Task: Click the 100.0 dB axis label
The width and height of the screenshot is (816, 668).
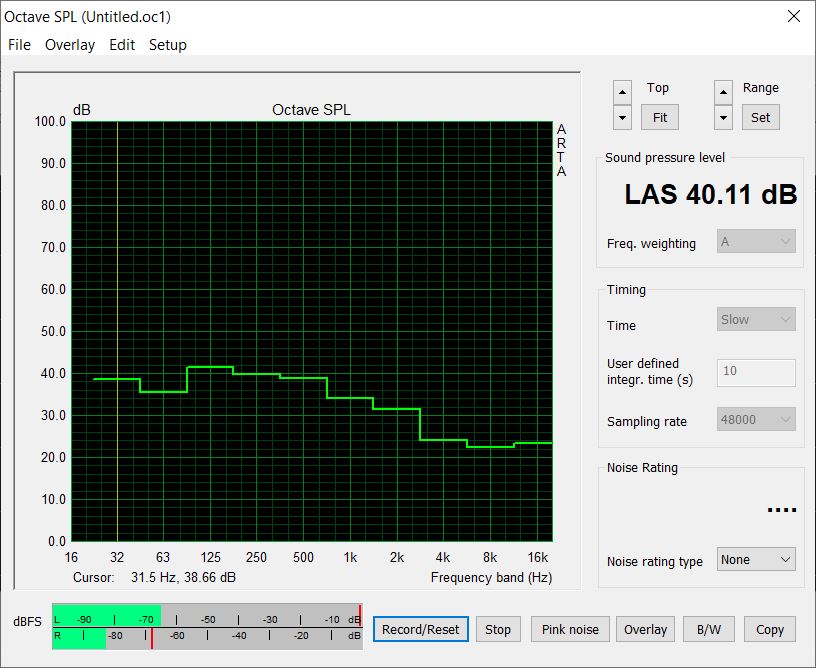Action: 50,122
